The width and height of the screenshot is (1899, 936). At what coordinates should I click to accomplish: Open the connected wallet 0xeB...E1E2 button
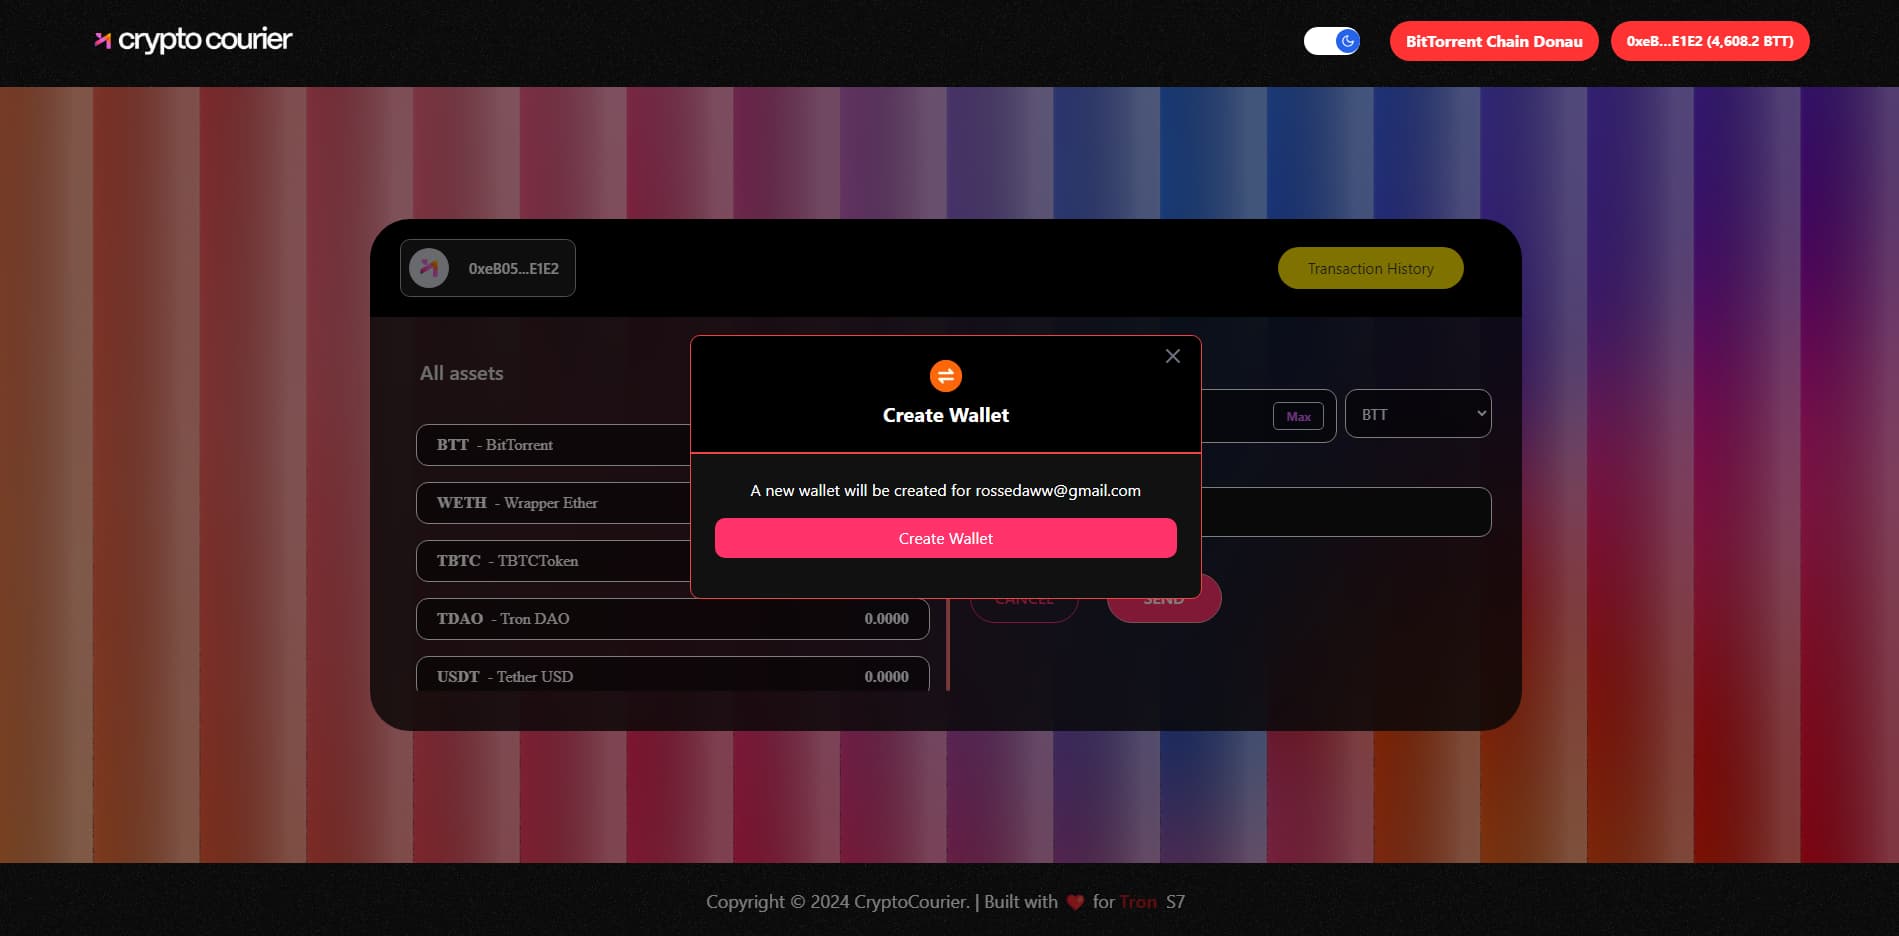1710,41
